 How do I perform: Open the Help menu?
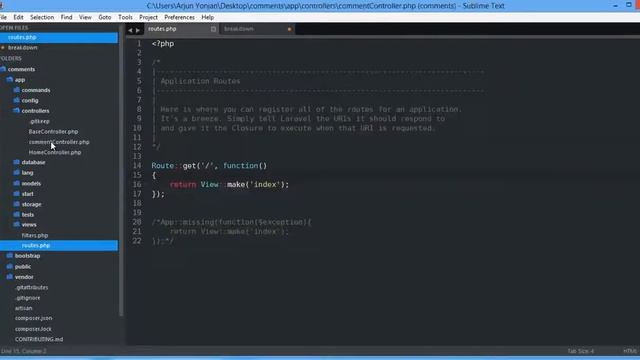coord(207,17)
